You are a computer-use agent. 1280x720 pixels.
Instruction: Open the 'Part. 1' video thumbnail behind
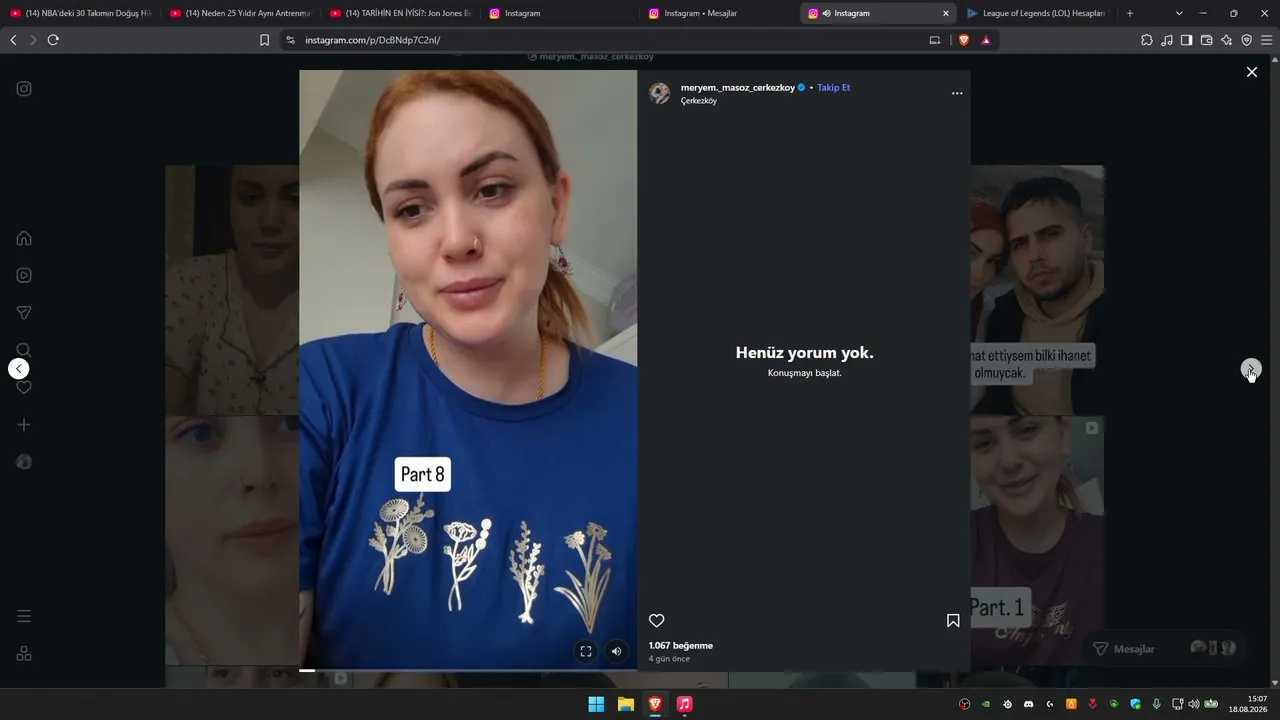[x=1038, y=540]
